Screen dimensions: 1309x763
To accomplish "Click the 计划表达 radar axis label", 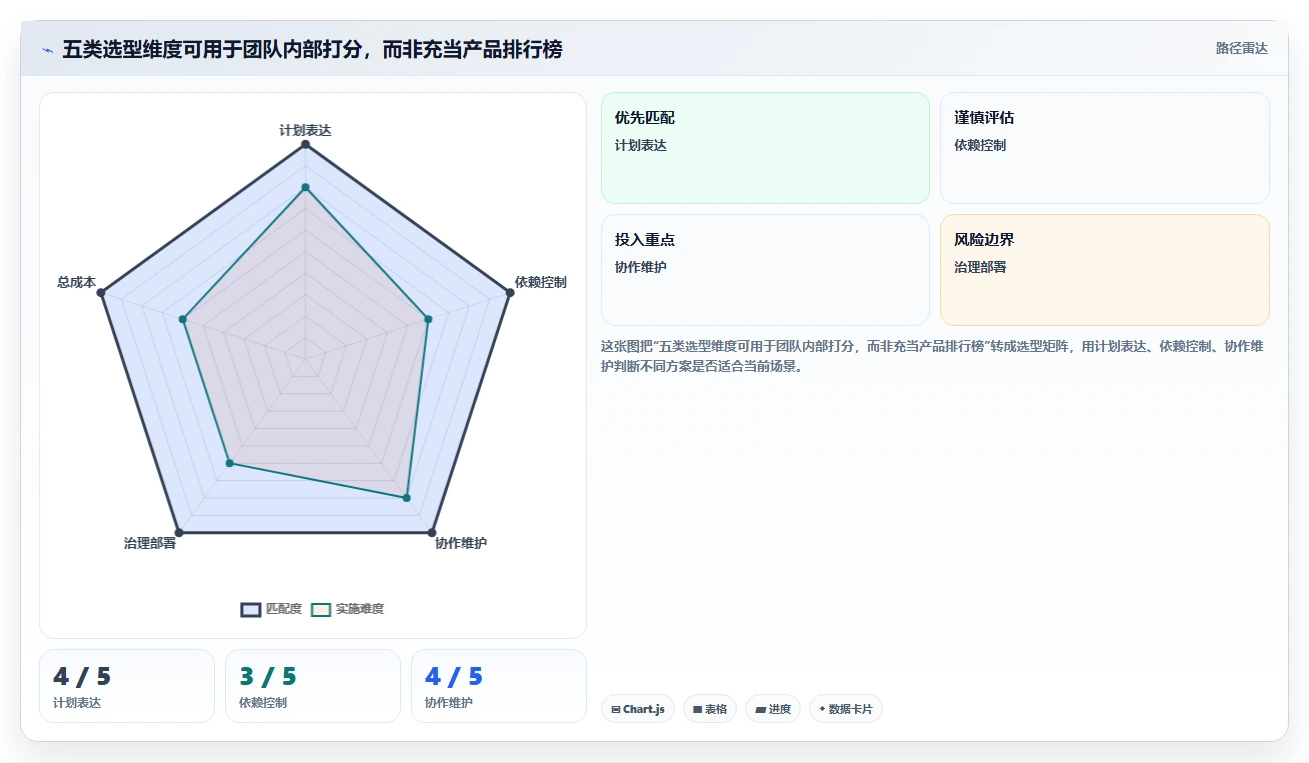I will click(305, 130).
